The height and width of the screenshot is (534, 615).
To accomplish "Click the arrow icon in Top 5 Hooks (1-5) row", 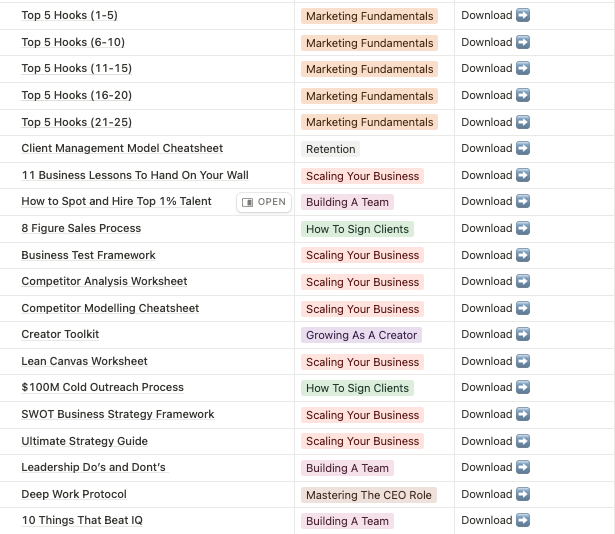I will point(523,15).
